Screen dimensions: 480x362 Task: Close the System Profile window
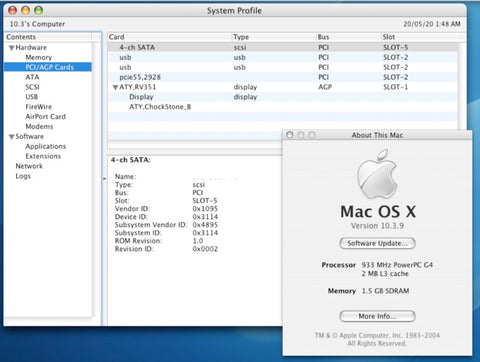(12, 10)
